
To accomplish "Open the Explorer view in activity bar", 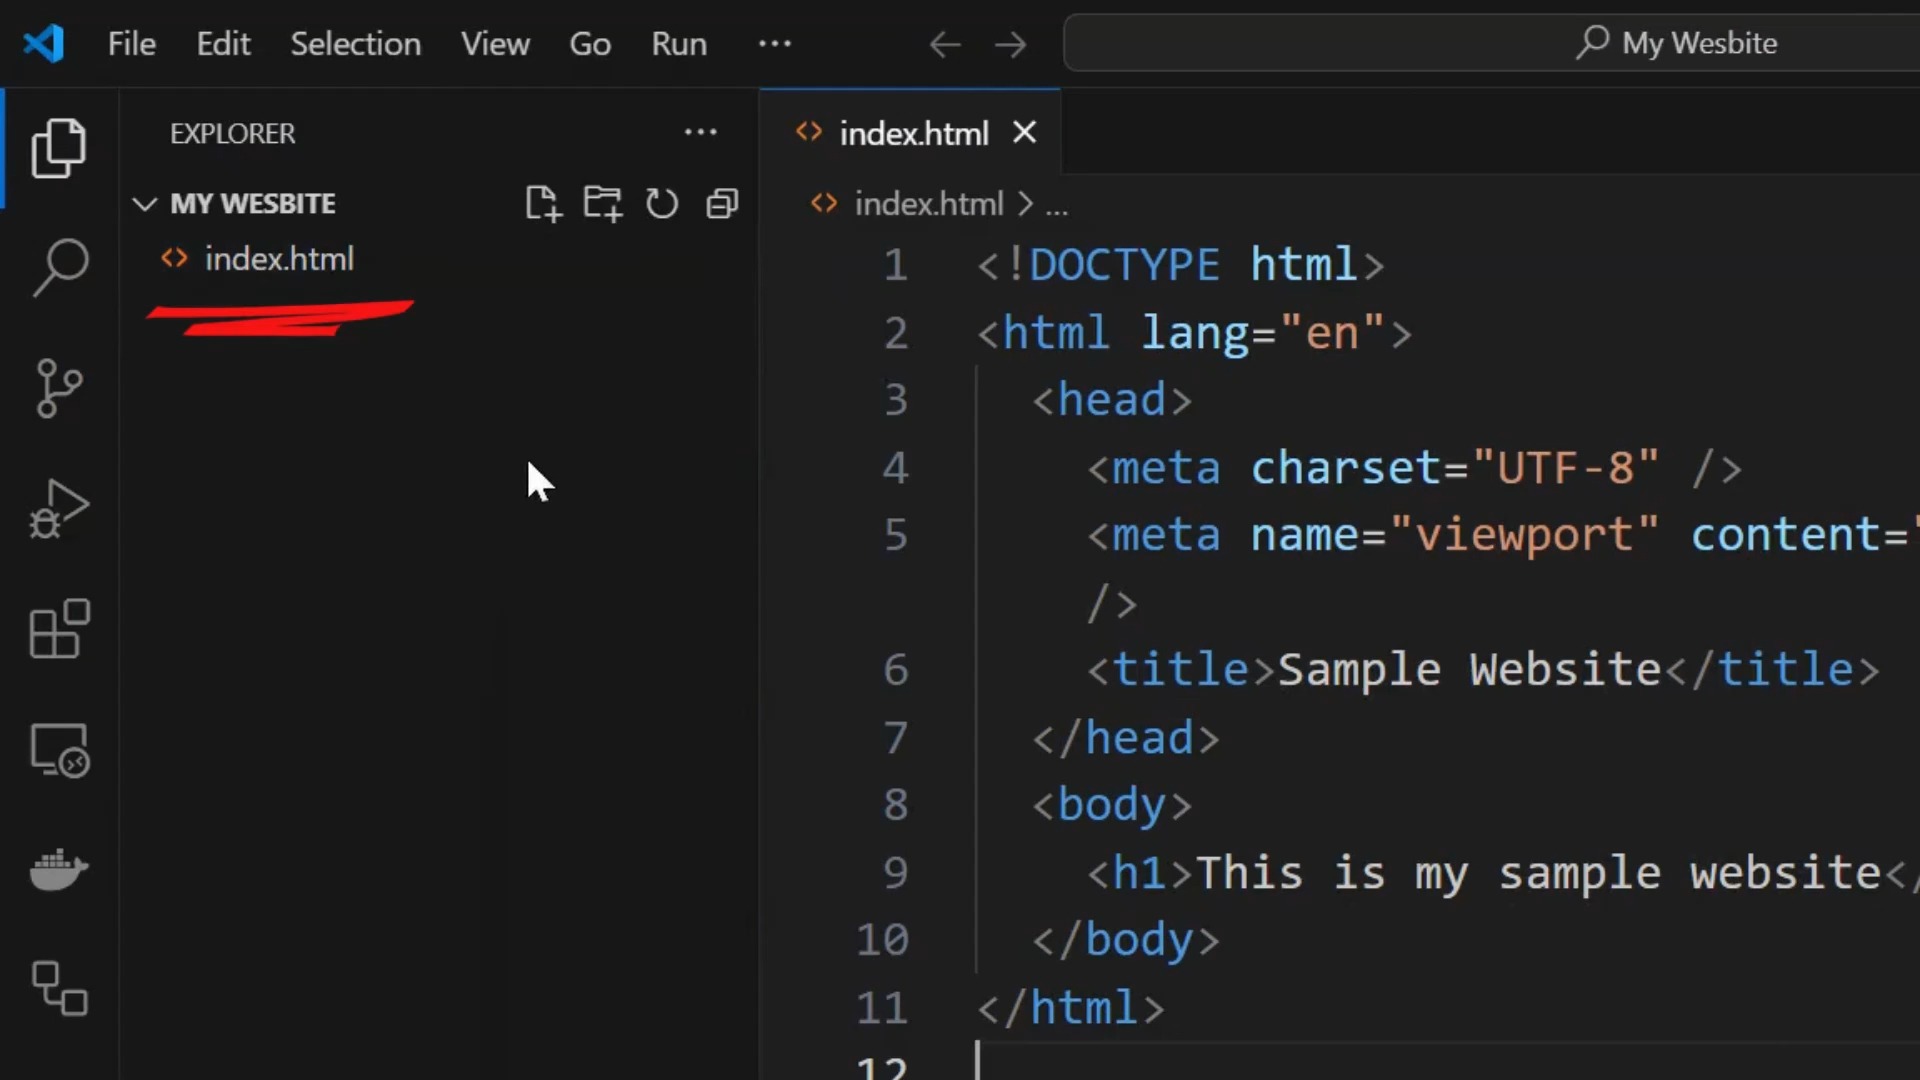I will [x=59, y=148].
